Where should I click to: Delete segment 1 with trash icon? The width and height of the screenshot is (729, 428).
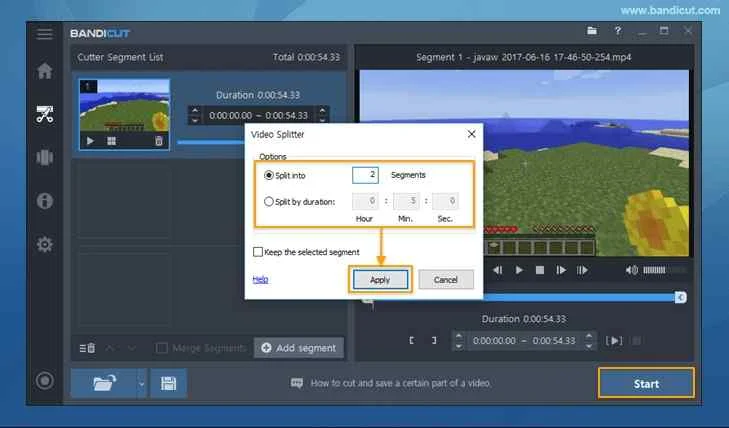[x=158, y=141]
